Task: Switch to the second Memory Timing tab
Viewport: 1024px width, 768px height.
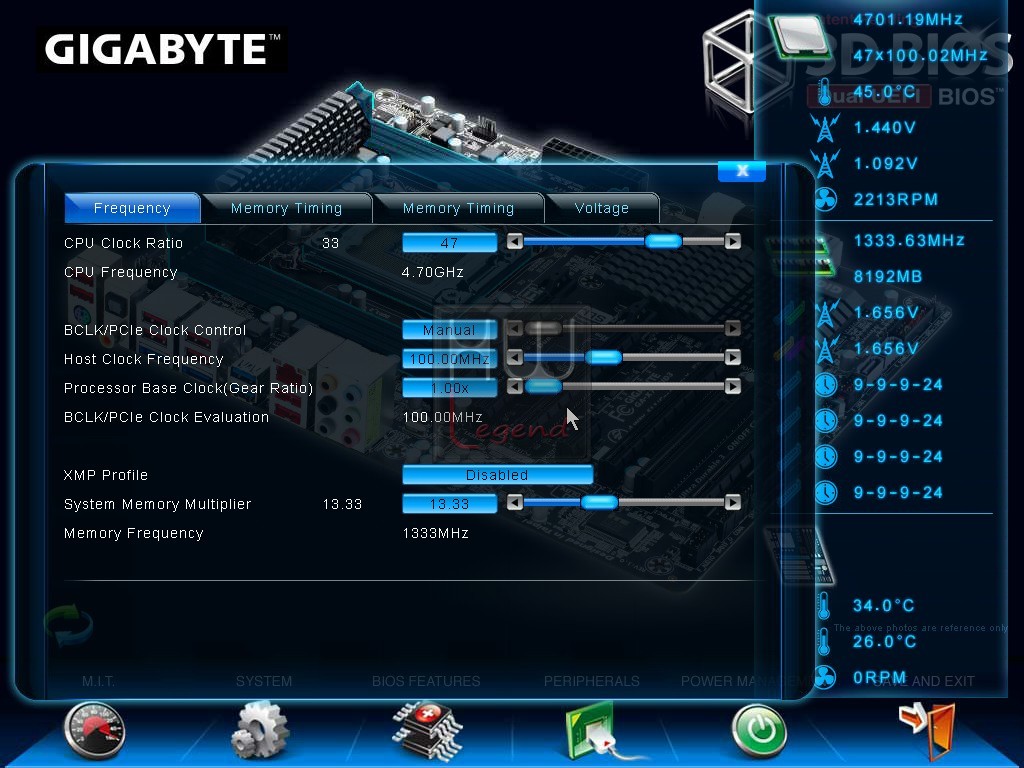Action: click(458, 208)
